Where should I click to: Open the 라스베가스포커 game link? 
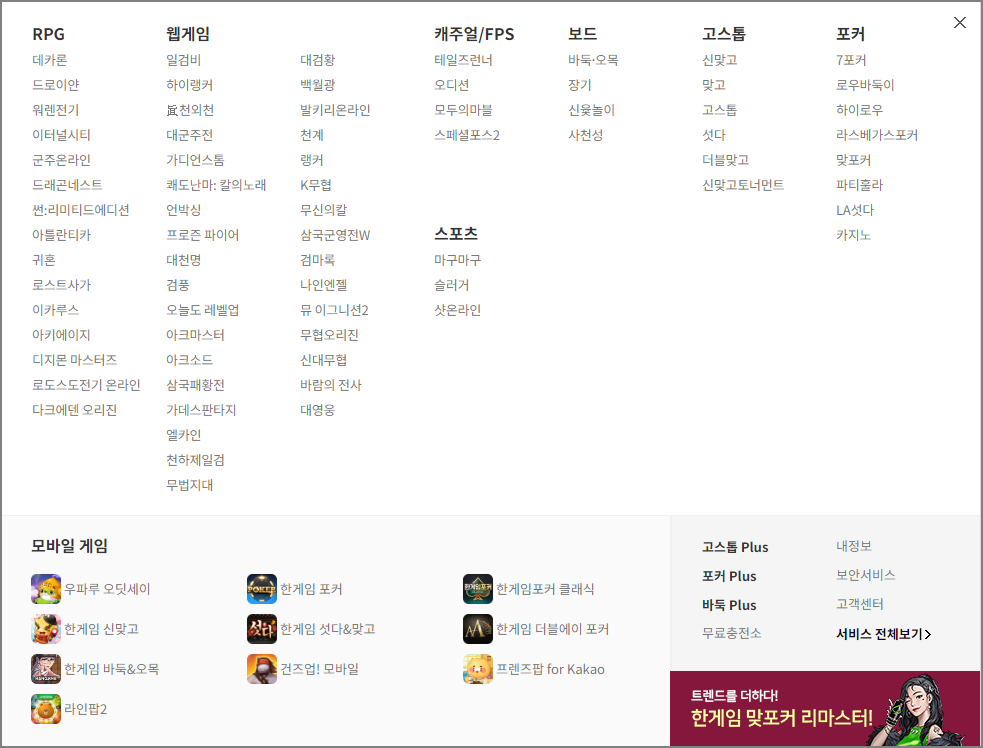(x=877, y=135)
